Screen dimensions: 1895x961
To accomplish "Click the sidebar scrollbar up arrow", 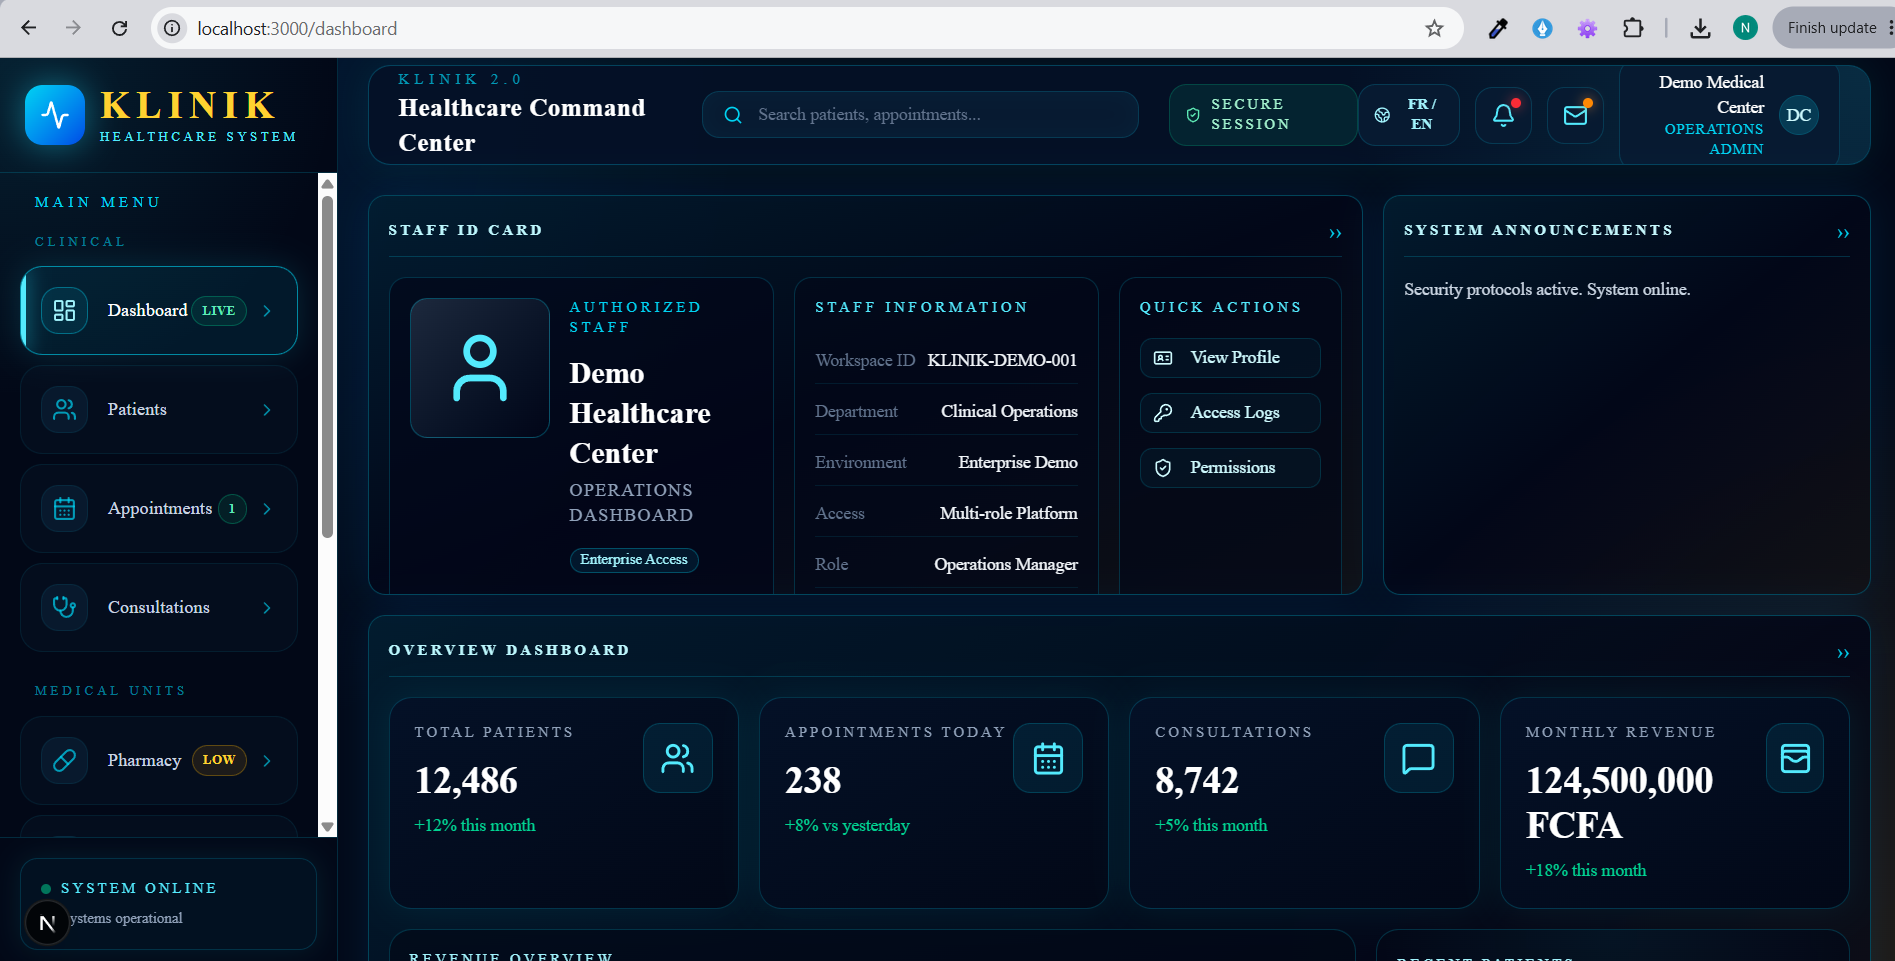I will pyautogui.click(x=327, y=183).
